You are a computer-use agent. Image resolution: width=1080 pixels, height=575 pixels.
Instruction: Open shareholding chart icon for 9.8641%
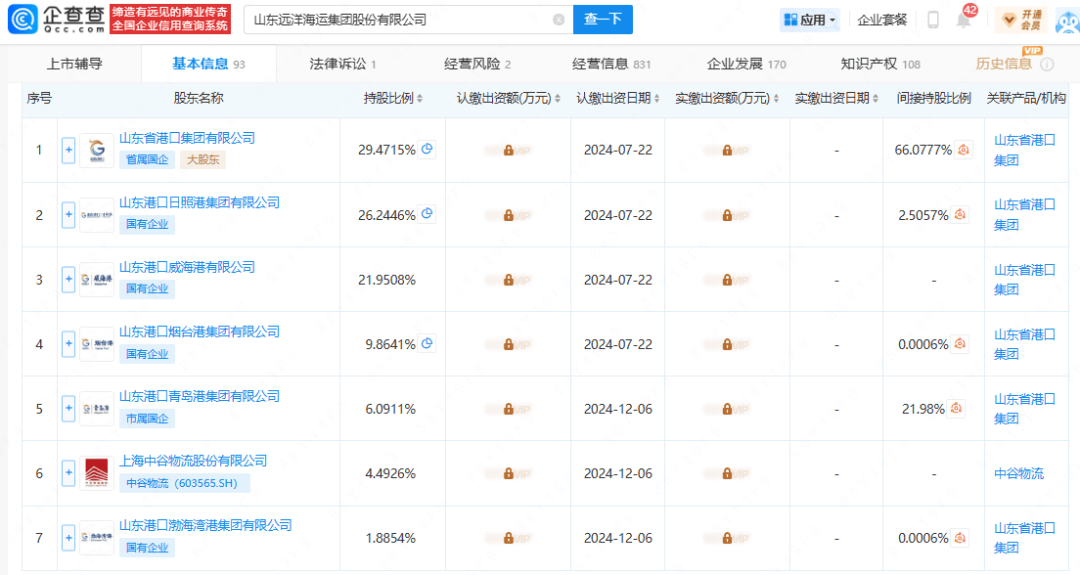[x=427, y=343]
